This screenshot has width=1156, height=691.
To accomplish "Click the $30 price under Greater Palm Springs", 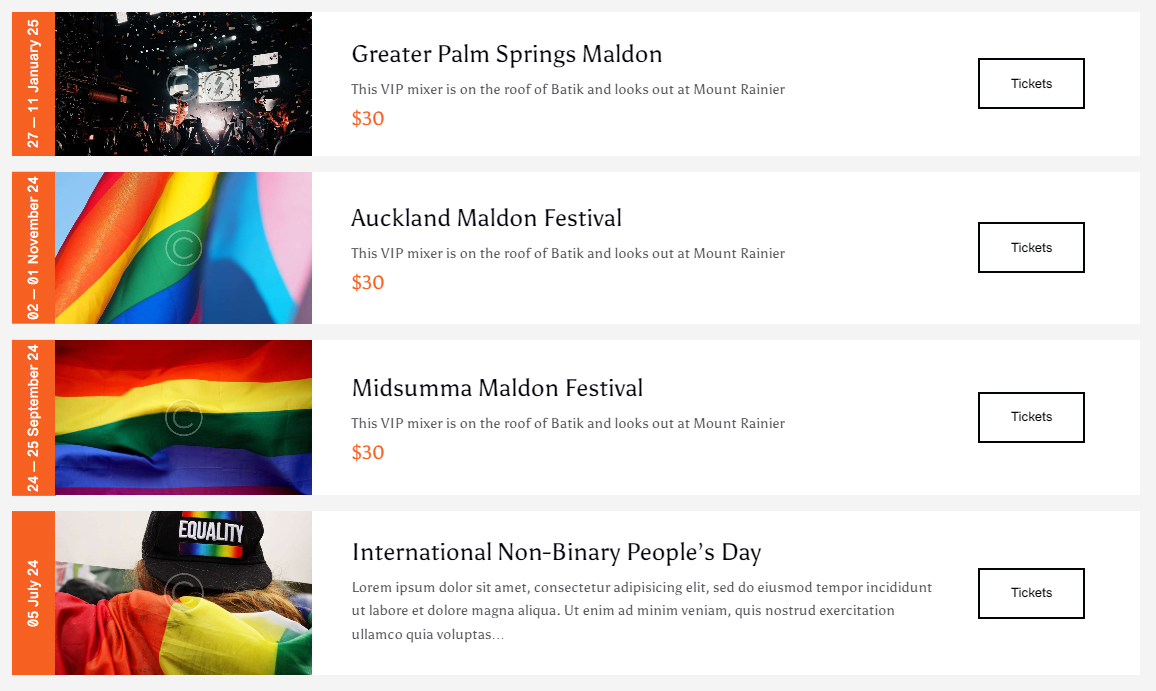I will [x=368, y=119].
